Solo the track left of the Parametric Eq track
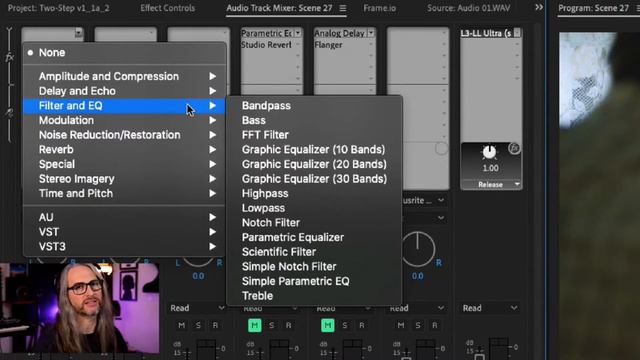 pos(198,325)
